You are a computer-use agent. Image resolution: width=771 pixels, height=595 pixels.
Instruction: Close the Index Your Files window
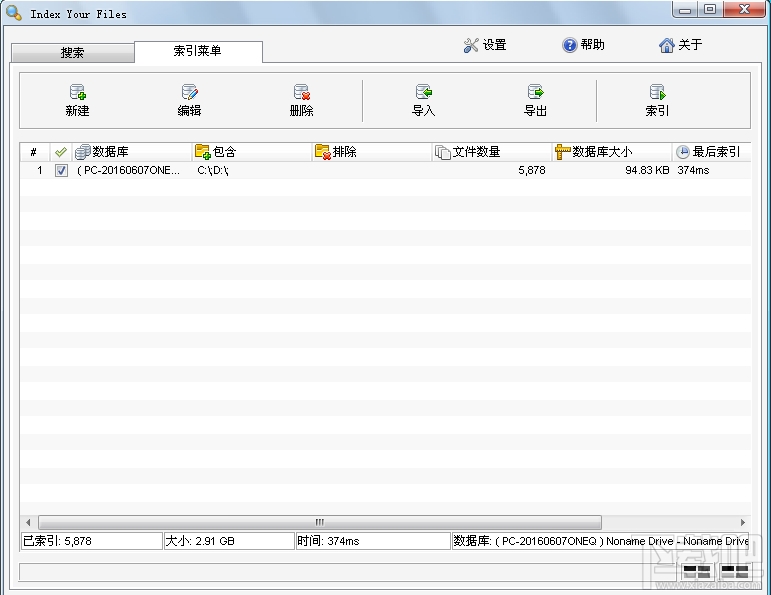[744, 10]
